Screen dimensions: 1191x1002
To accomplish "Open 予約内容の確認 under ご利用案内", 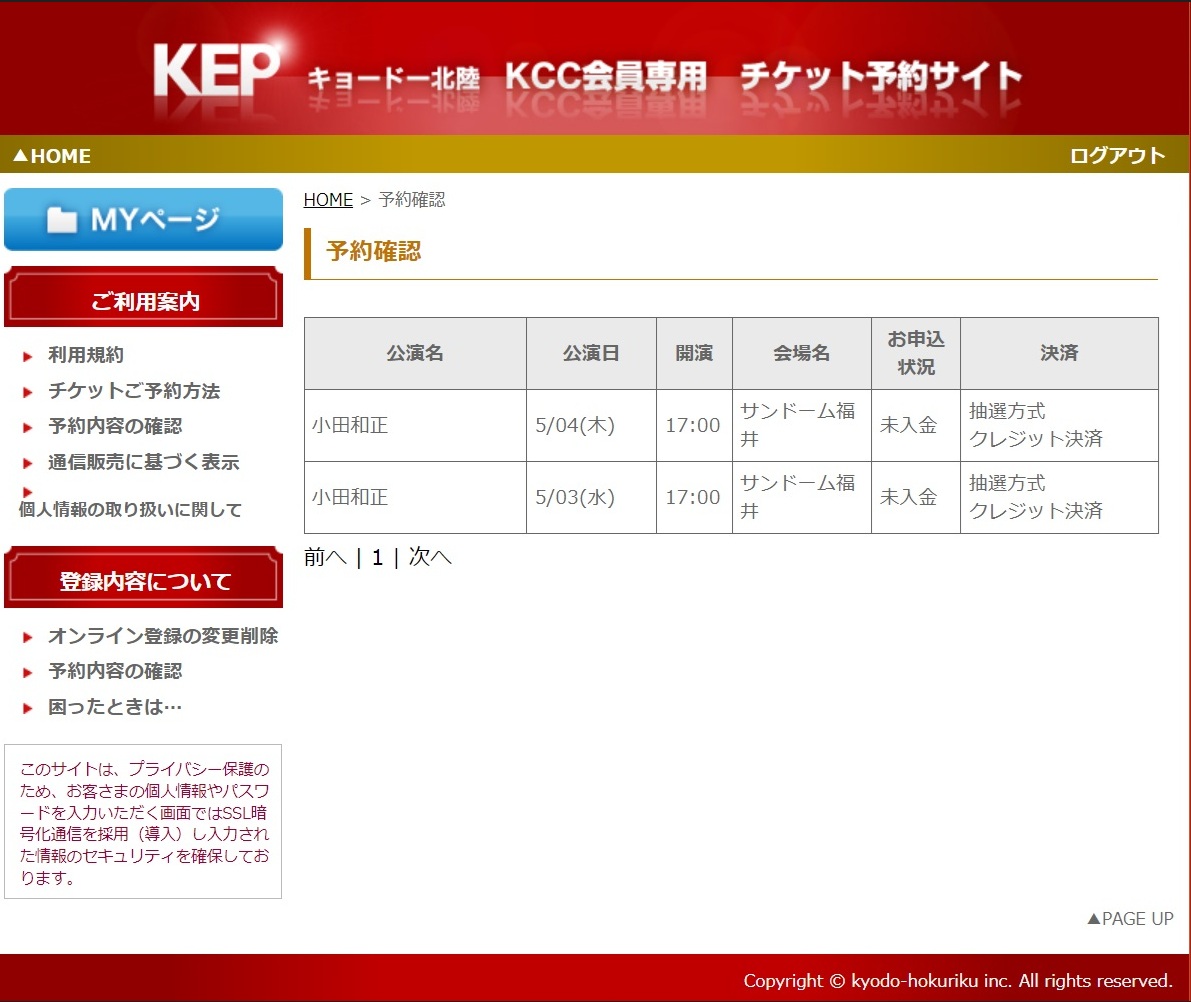I will coord(115,426).
